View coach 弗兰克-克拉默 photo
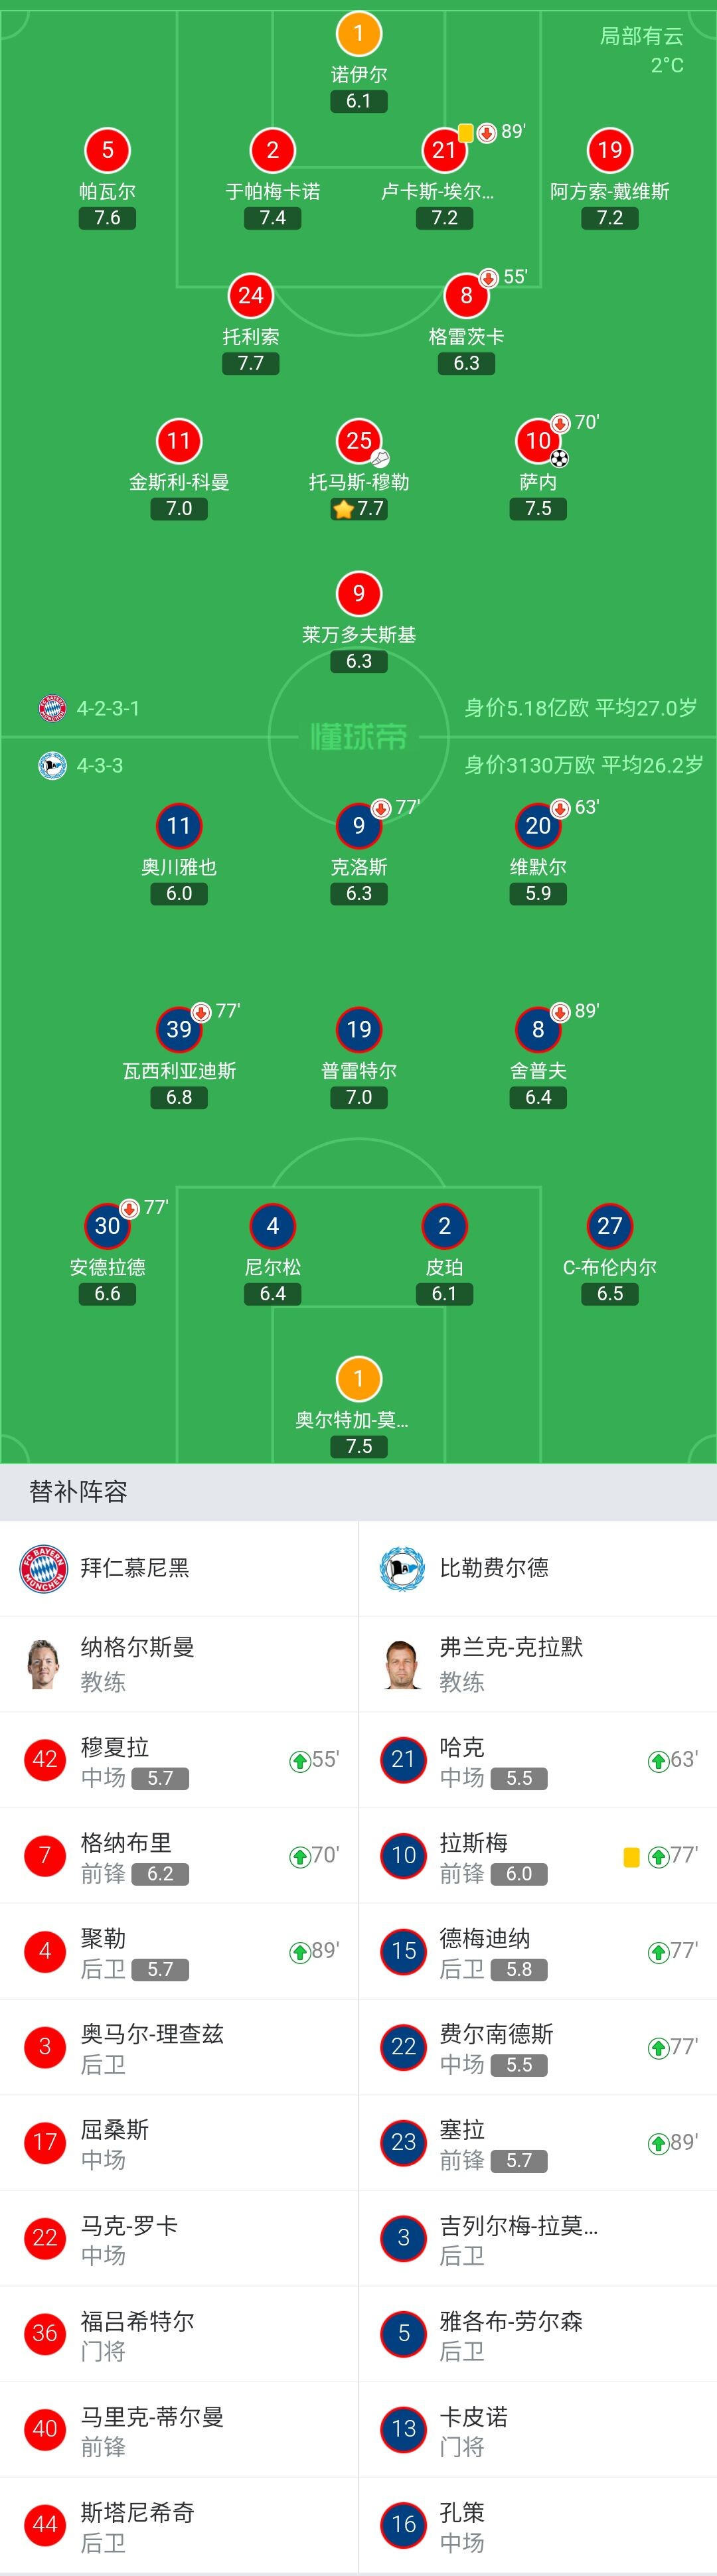 pyautogui.click(x=402, y=1664)
